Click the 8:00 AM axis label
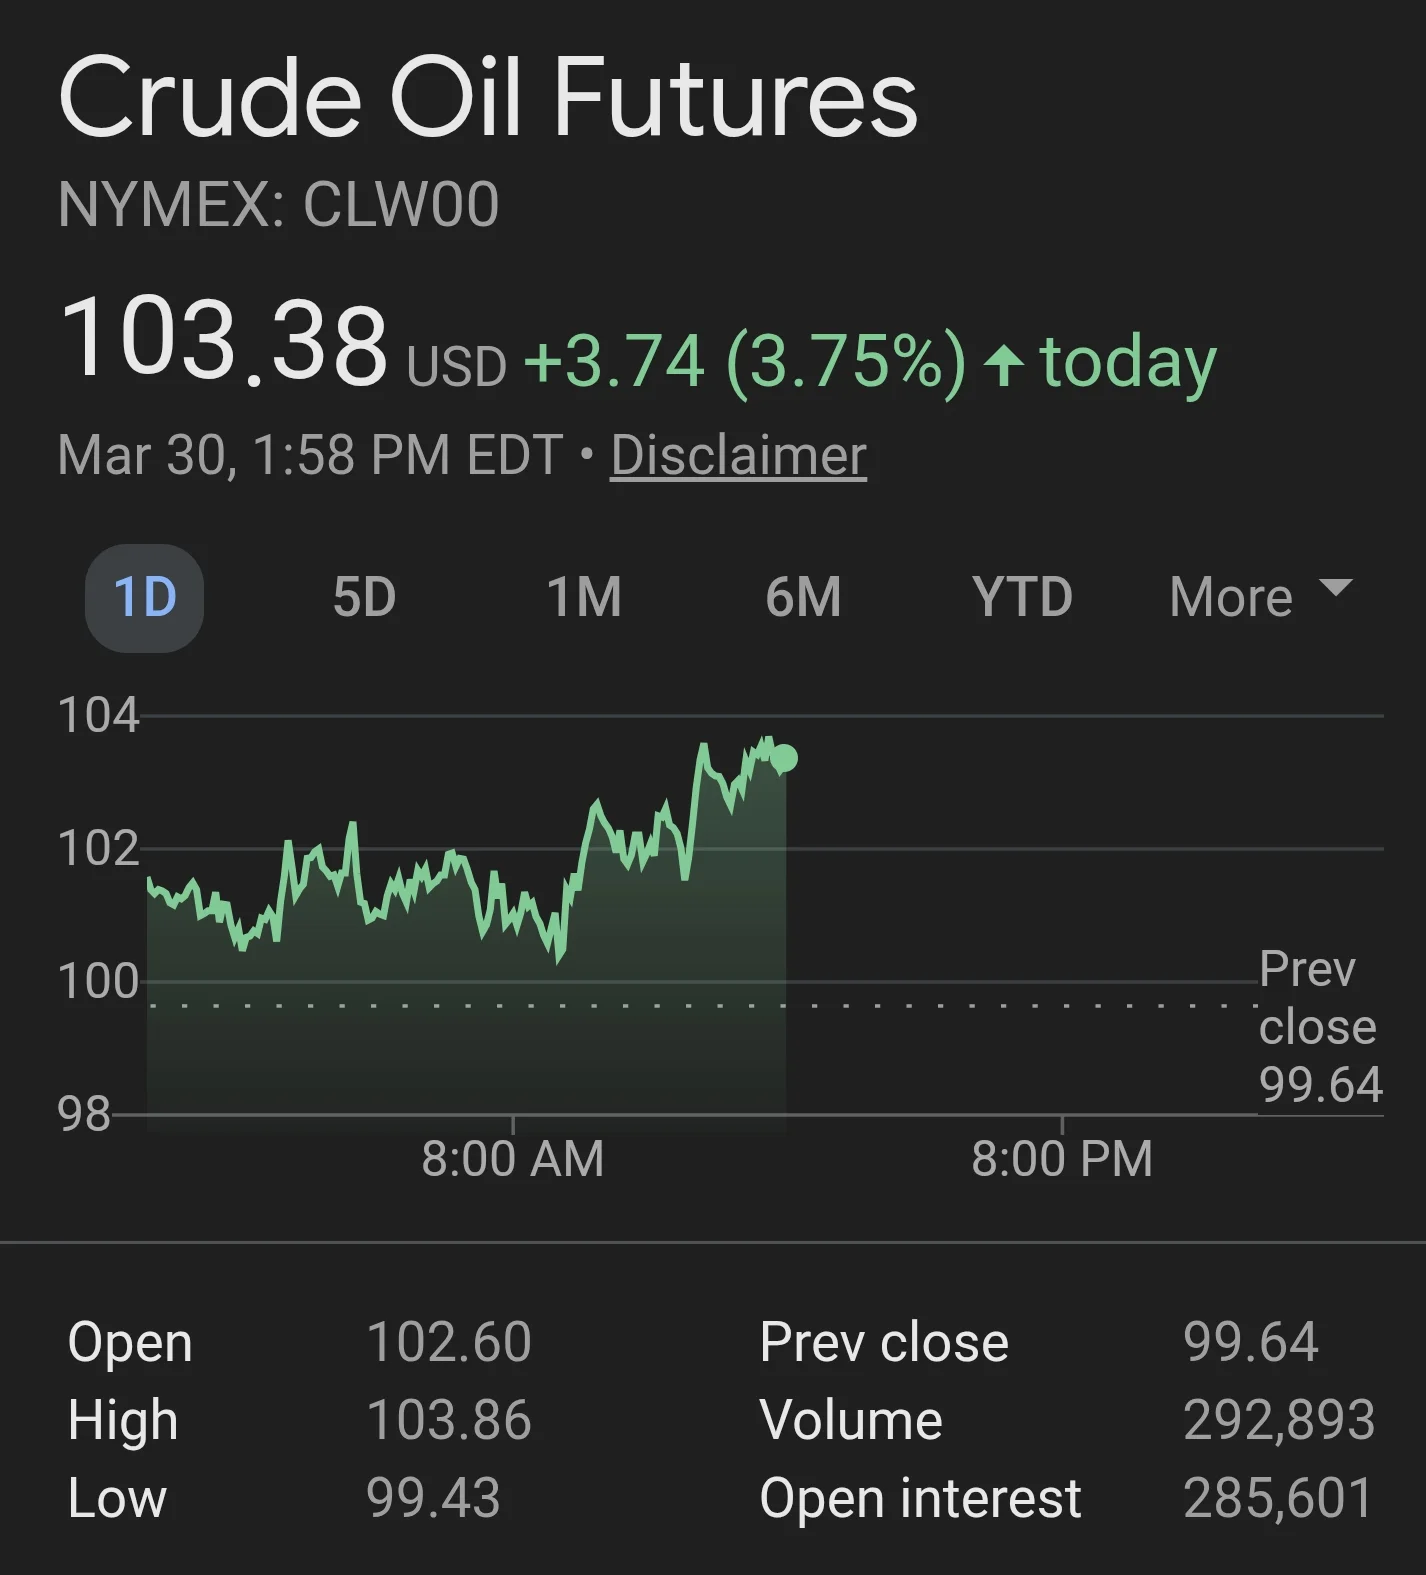This screenshot has height=1575, width=1426. 512,1159
